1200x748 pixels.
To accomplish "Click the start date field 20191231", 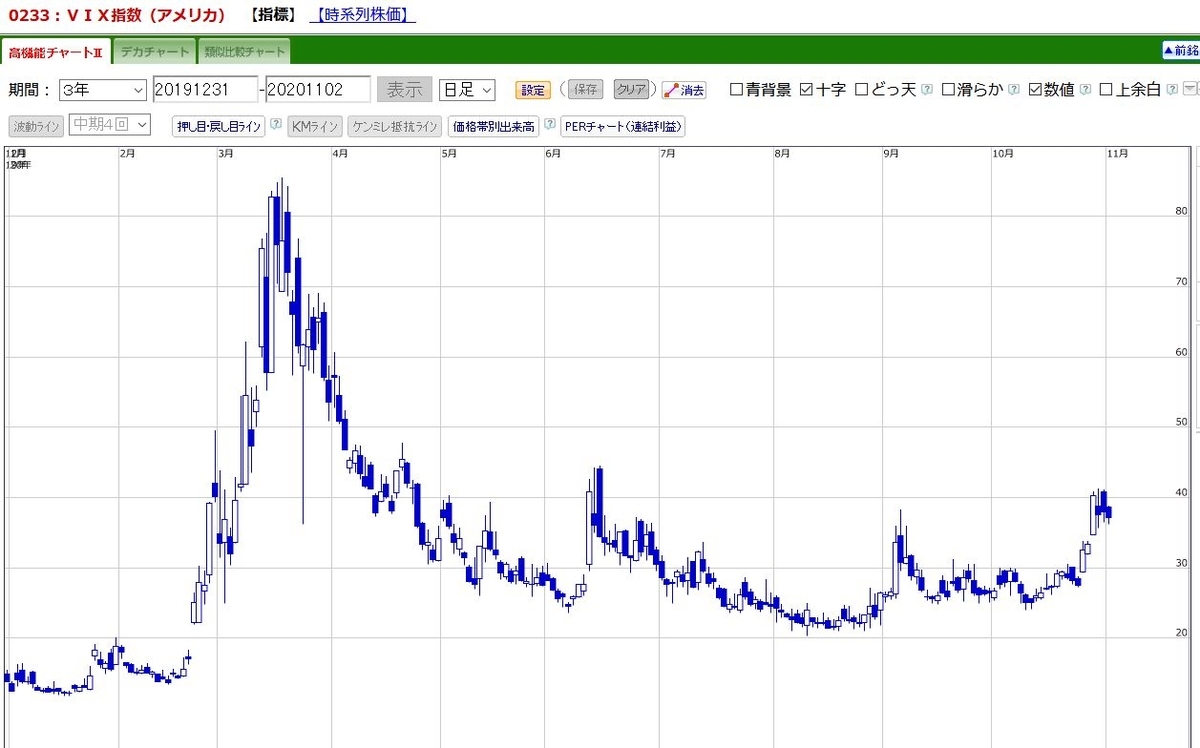I will tap(205, 90).
